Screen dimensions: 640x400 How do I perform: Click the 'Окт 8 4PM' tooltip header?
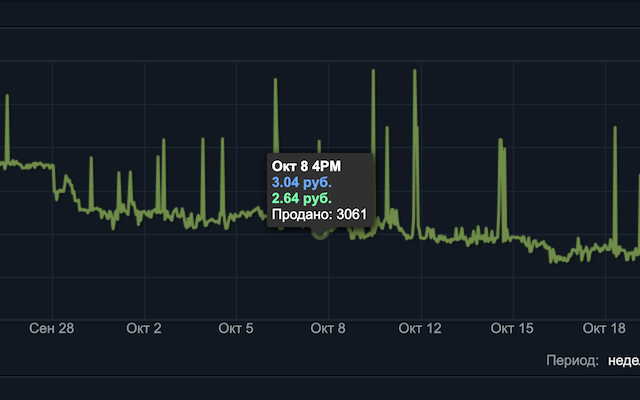[306, 167]
